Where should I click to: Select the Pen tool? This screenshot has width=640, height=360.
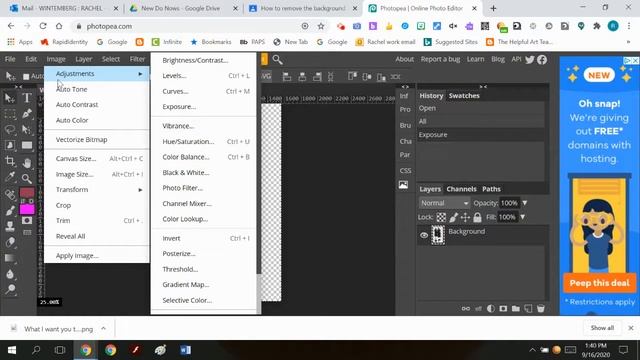click(27, 114)
